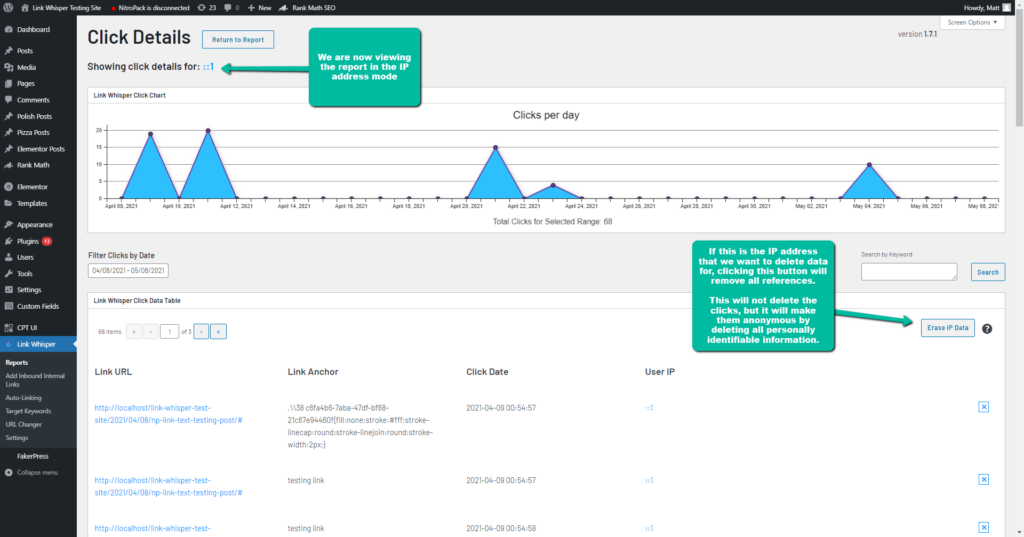This screenshot has width=1024, height=537.
Task: Open Pages in the sidebar
Action: coord(25,84)
